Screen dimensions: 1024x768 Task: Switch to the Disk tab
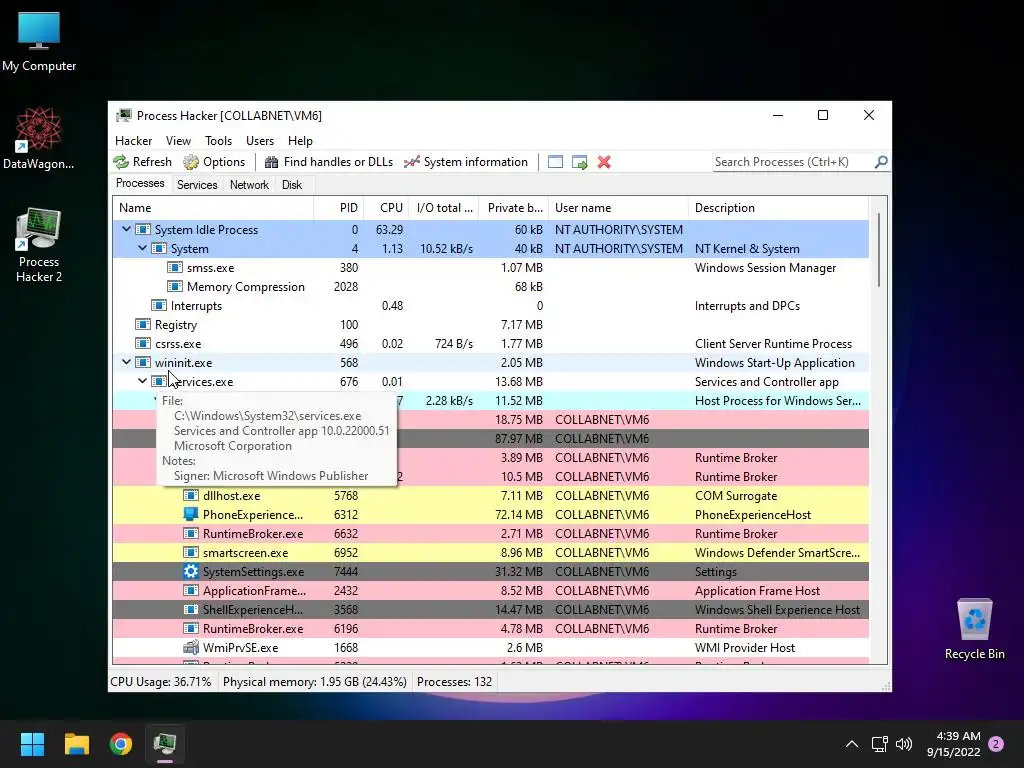click(292, 185)
